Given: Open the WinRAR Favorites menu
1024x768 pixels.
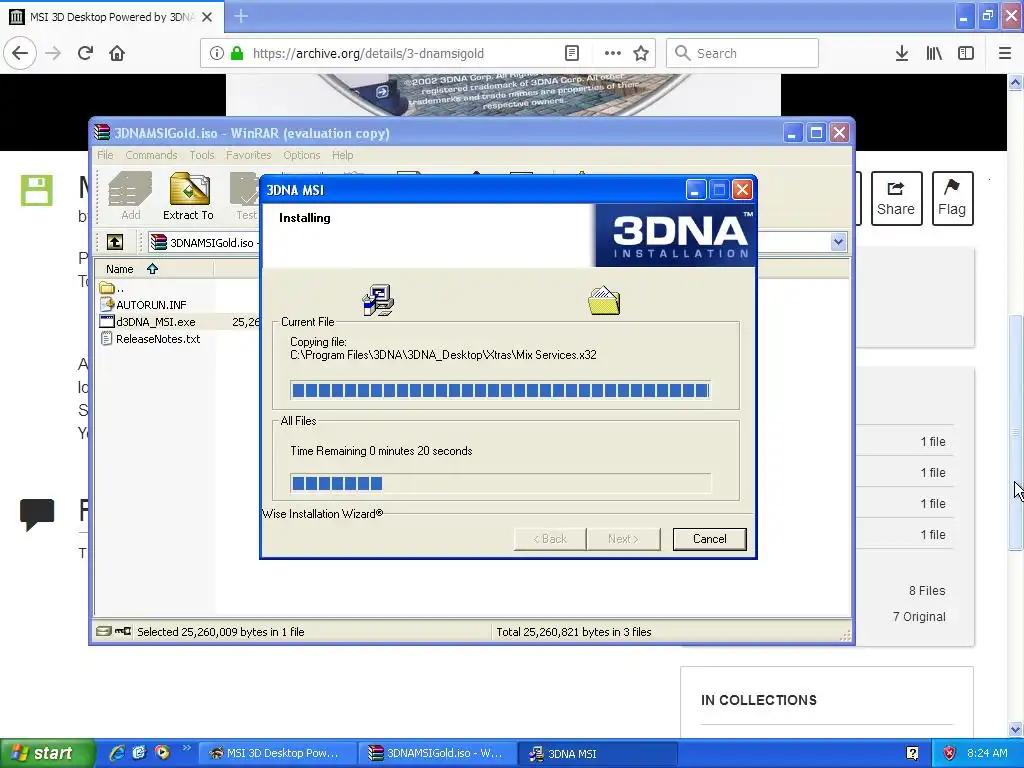Looking at the screenshot, I should pyautogui.click(x=248, y=155).
